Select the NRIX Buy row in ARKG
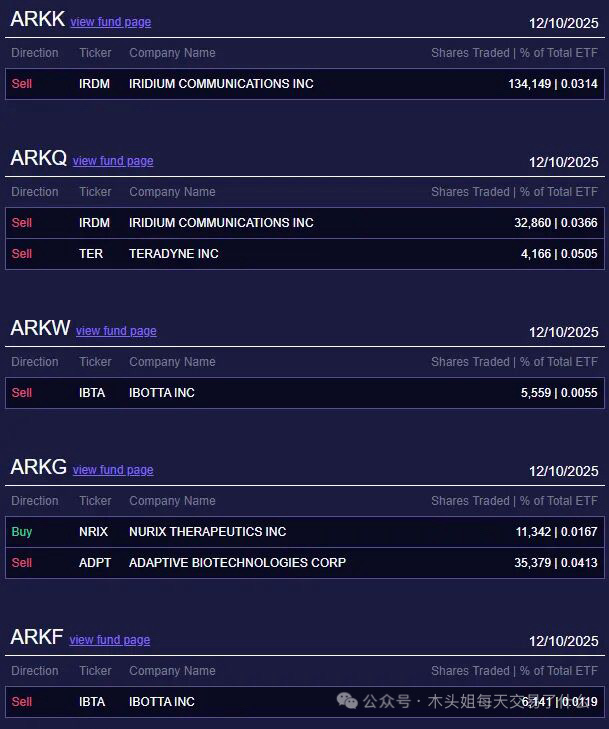 point(207,532)
